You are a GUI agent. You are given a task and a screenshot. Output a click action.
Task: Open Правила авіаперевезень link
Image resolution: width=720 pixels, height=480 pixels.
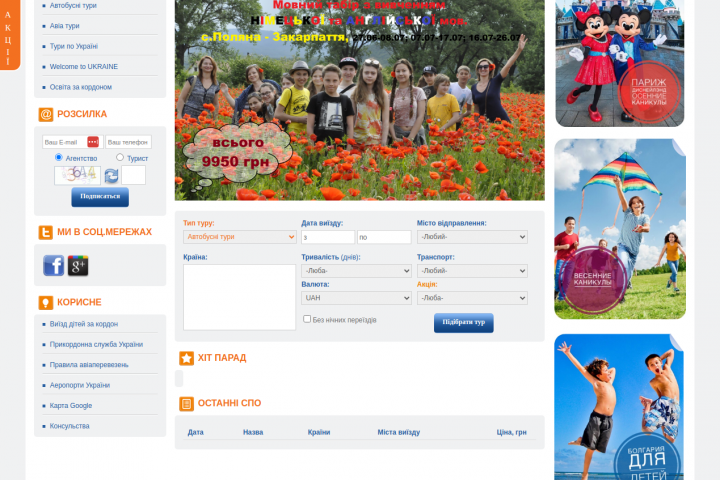click(89, 365)
